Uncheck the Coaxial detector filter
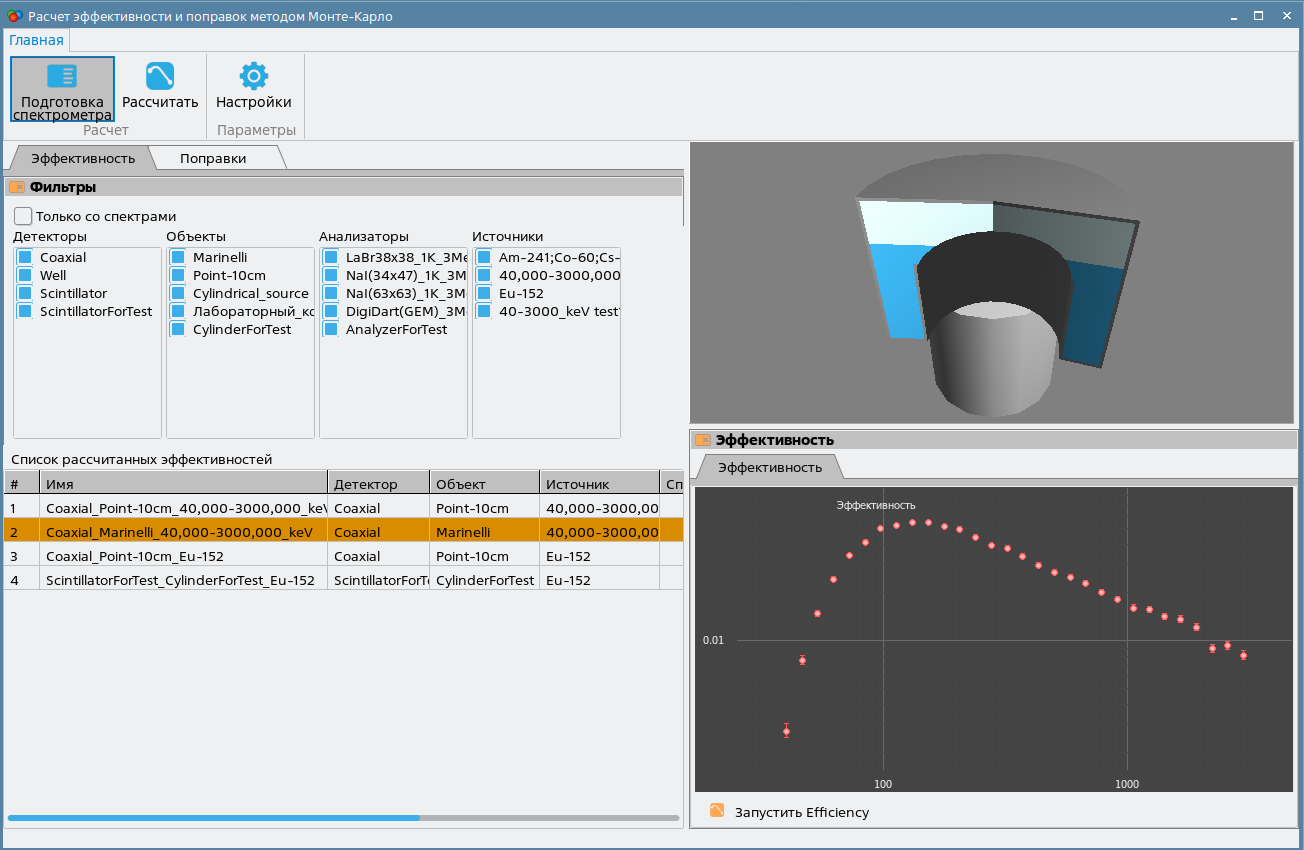Viewport: 1304px width, 850px height. coord(26,257)
